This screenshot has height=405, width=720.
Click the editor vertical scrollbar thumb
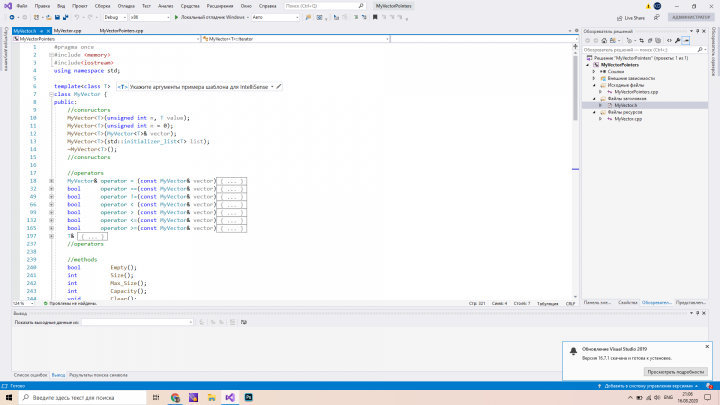(x=575, y=86)
